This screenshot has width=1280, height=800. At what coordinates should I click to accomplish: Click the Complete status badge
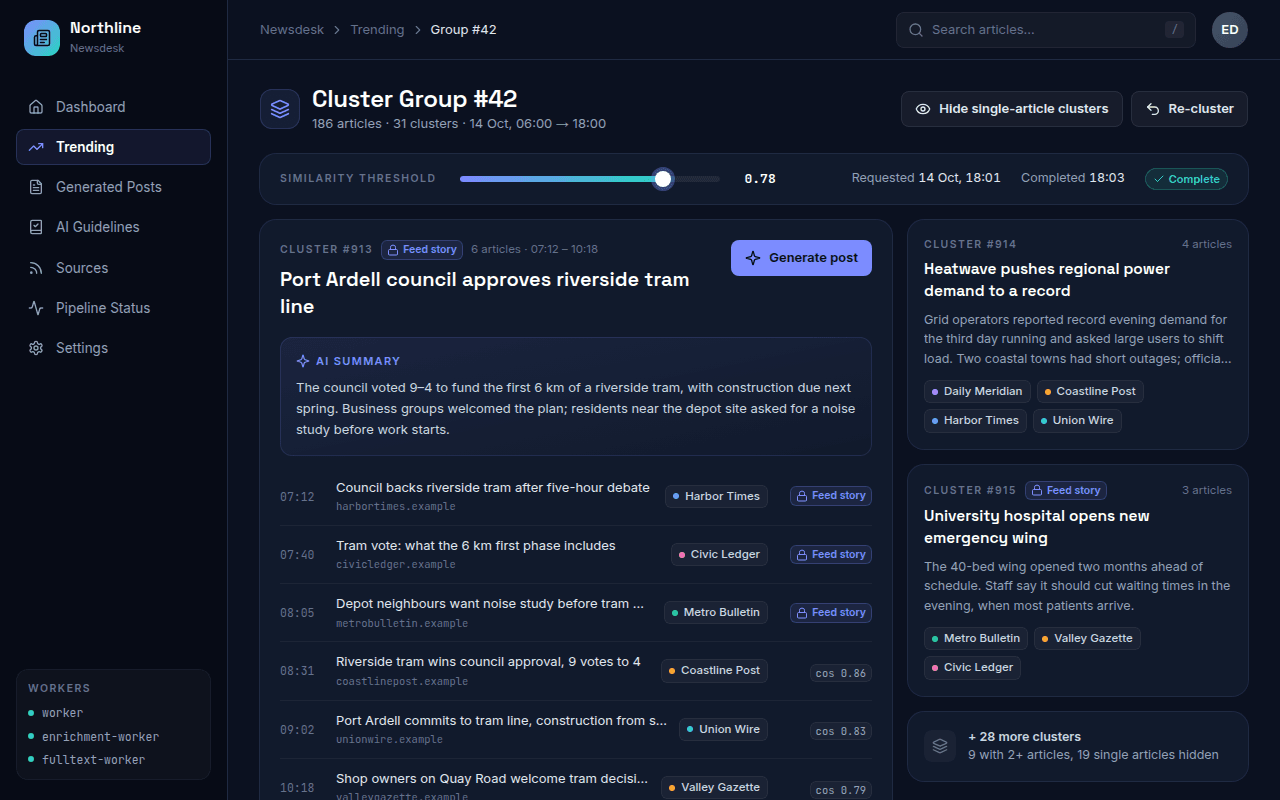1186,179
